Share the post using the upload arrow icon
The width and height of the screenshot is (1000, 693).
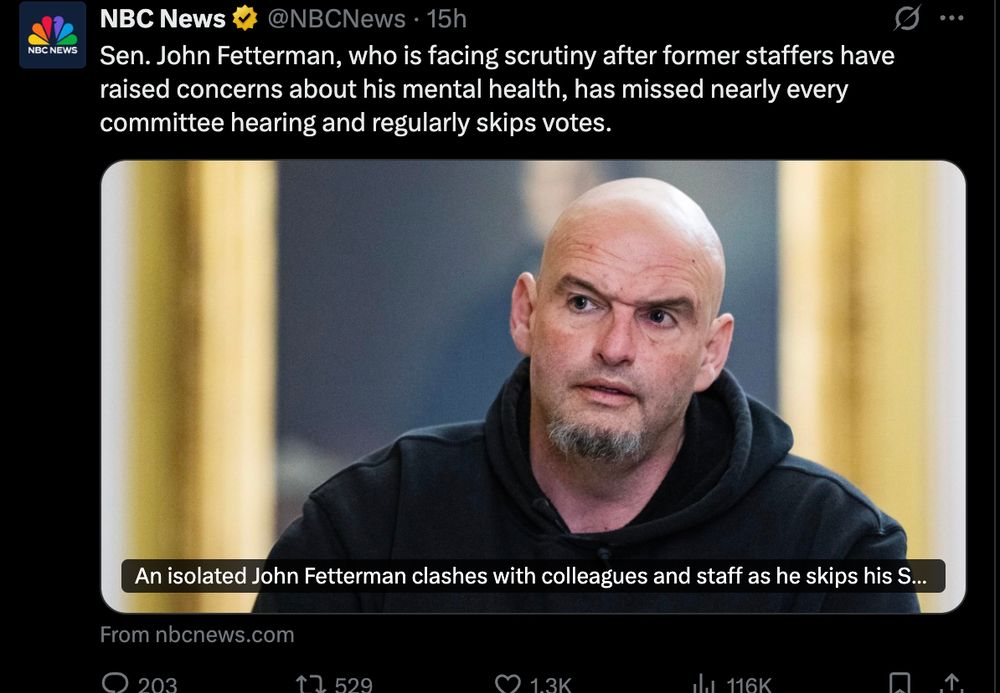coord(952,683)
